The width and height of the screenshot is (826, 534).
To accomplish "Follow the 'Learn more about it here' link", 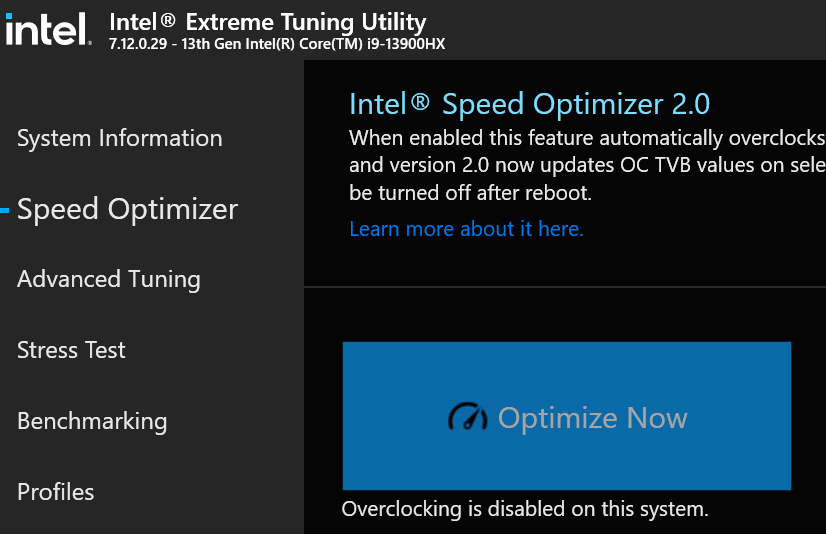I will pos(466,229).
